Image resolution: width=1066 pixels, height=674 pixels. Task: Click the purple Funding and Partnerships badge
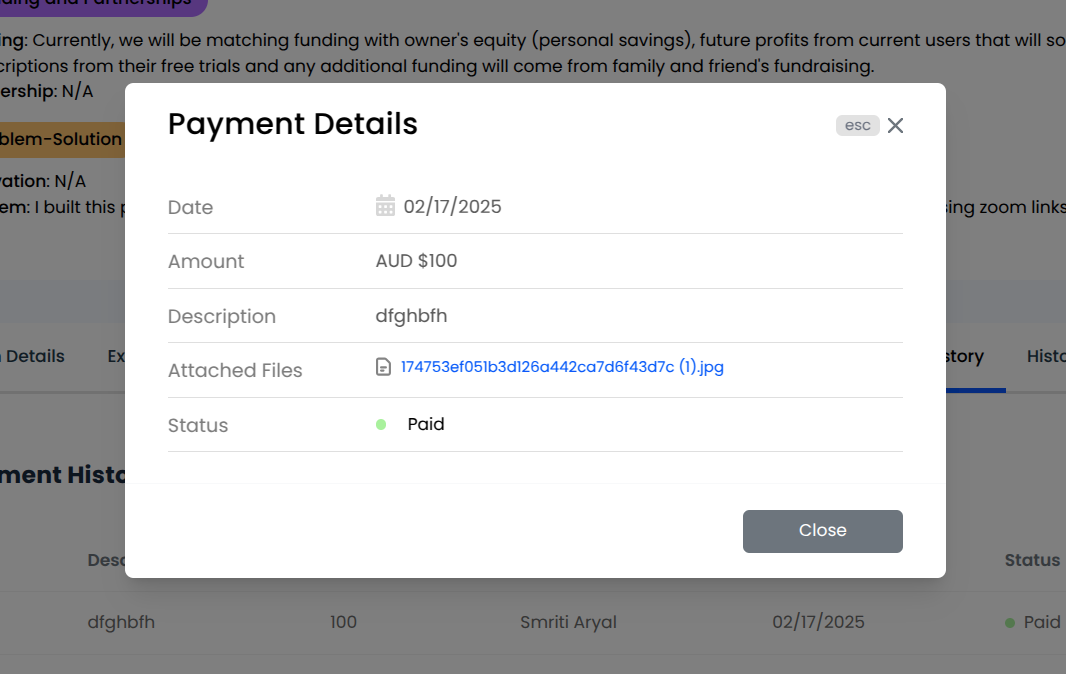coord(100,6)
